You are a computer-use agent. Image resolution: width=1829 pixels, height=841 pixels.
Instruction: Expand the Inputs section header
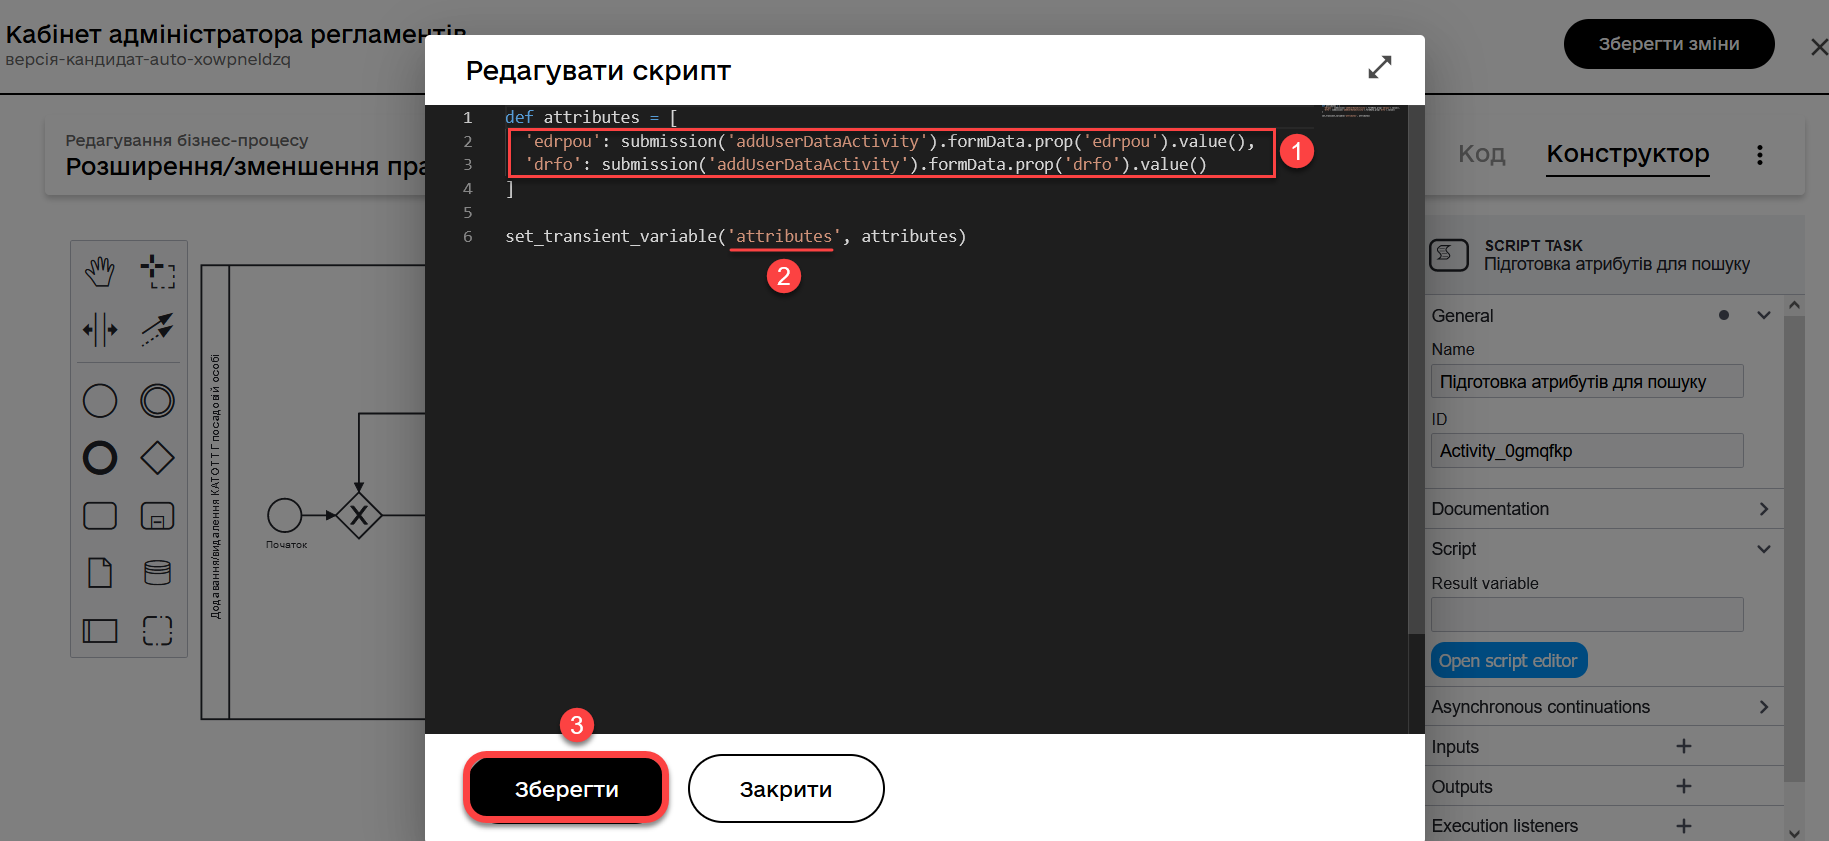point(1455,747)
